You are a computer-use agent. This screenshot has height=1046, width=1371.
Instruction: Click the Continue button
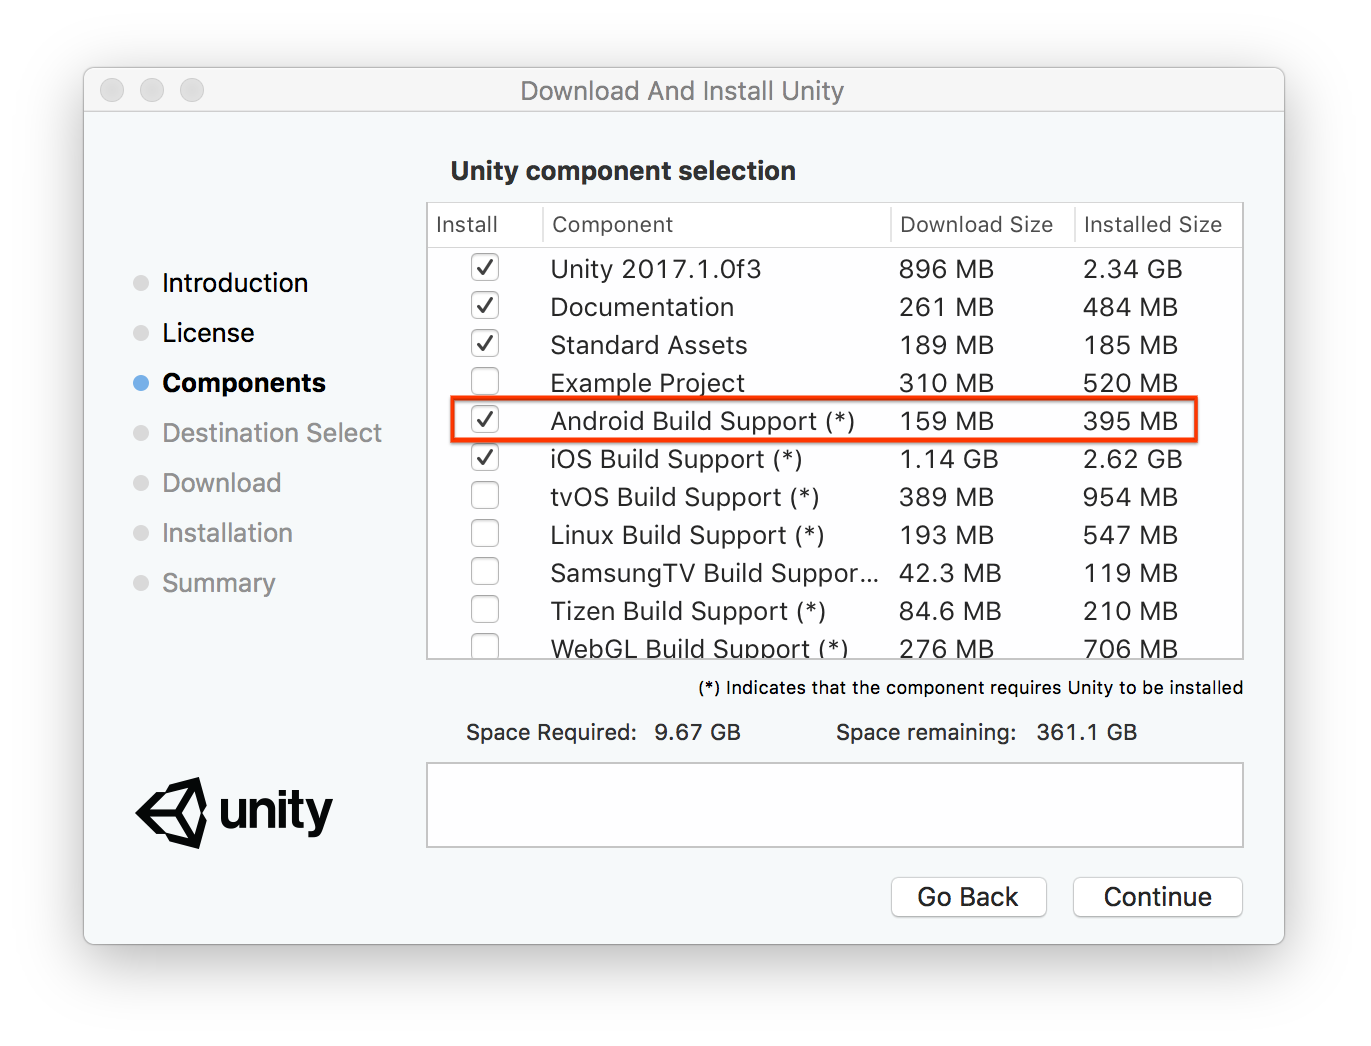[1156, 897]
